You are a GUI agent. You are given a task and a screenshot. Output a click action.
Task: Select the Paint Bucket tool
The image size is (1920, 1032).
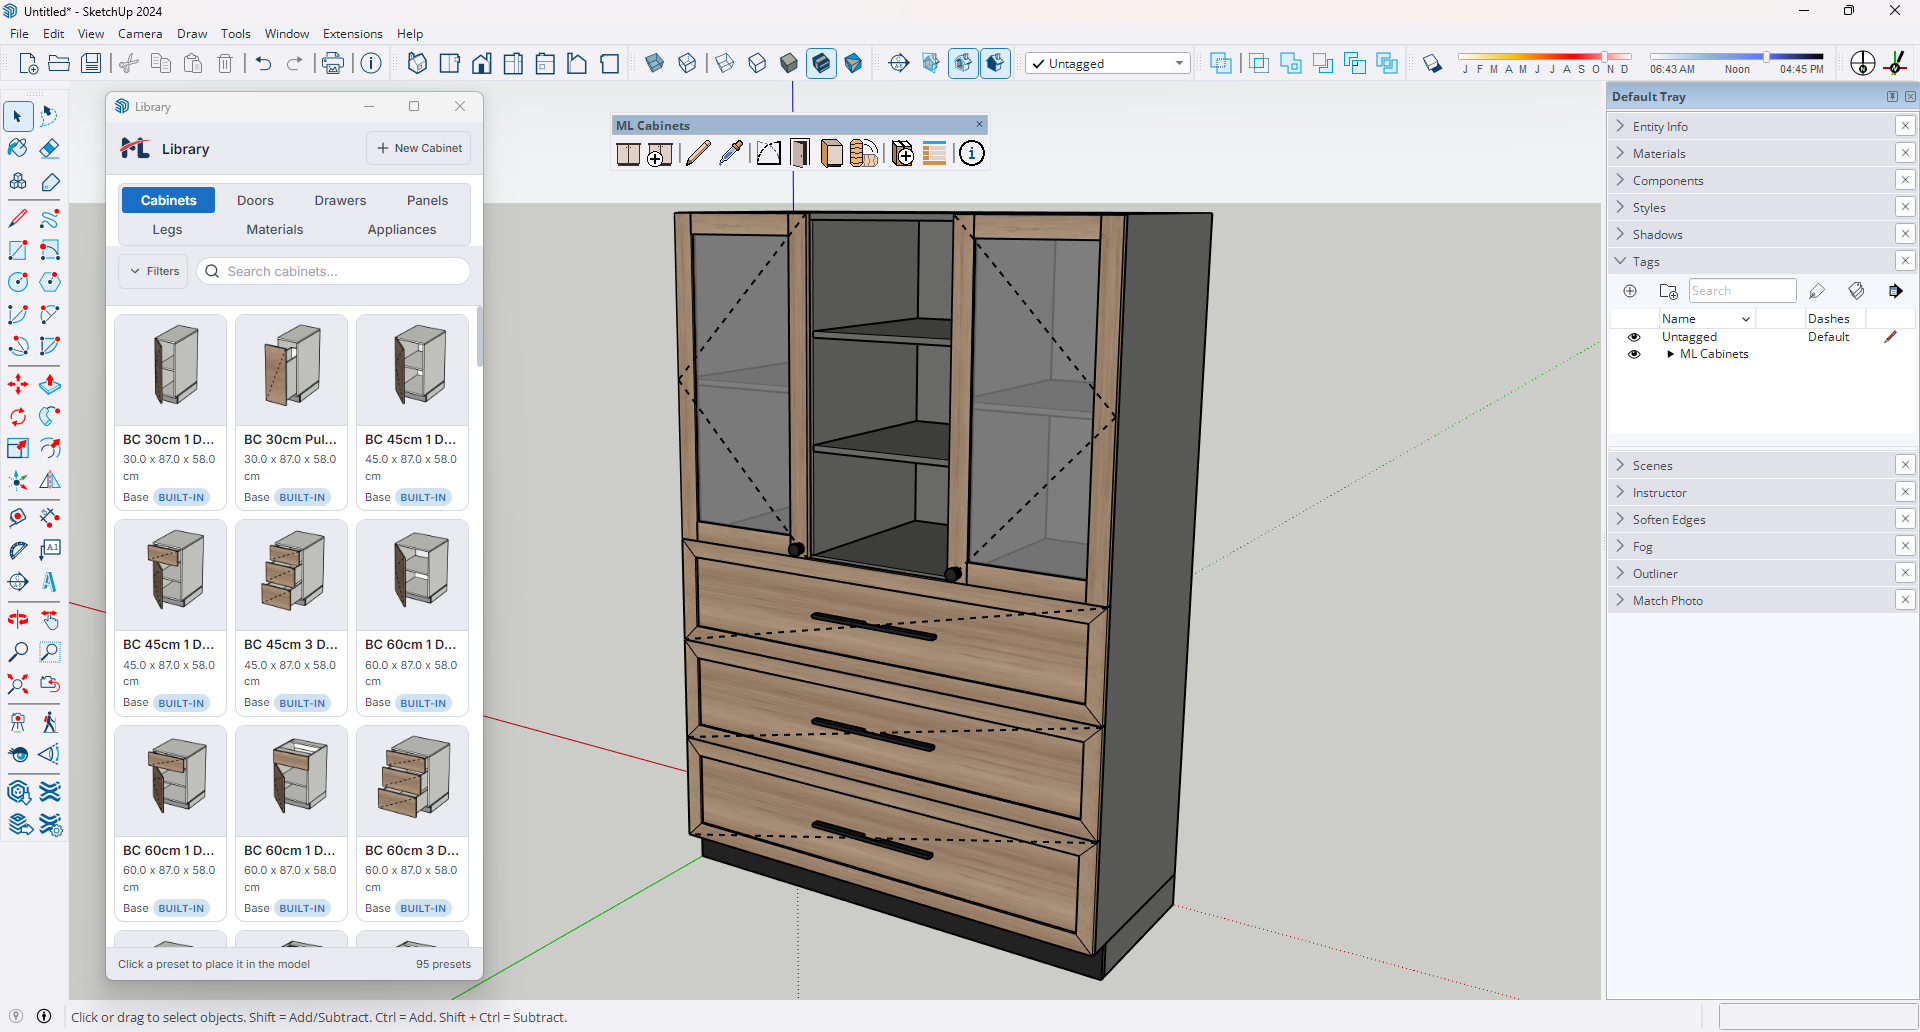(18, 148)
